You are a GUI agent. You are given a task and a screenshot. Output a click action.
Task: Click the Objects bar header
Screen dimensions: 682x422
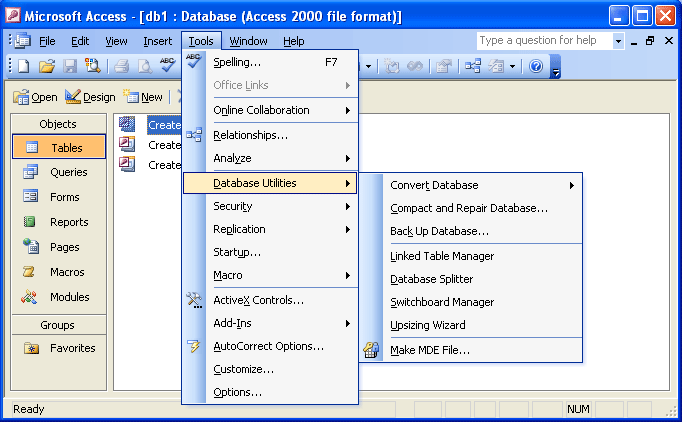pyautogui.click(x=58, y=124)
